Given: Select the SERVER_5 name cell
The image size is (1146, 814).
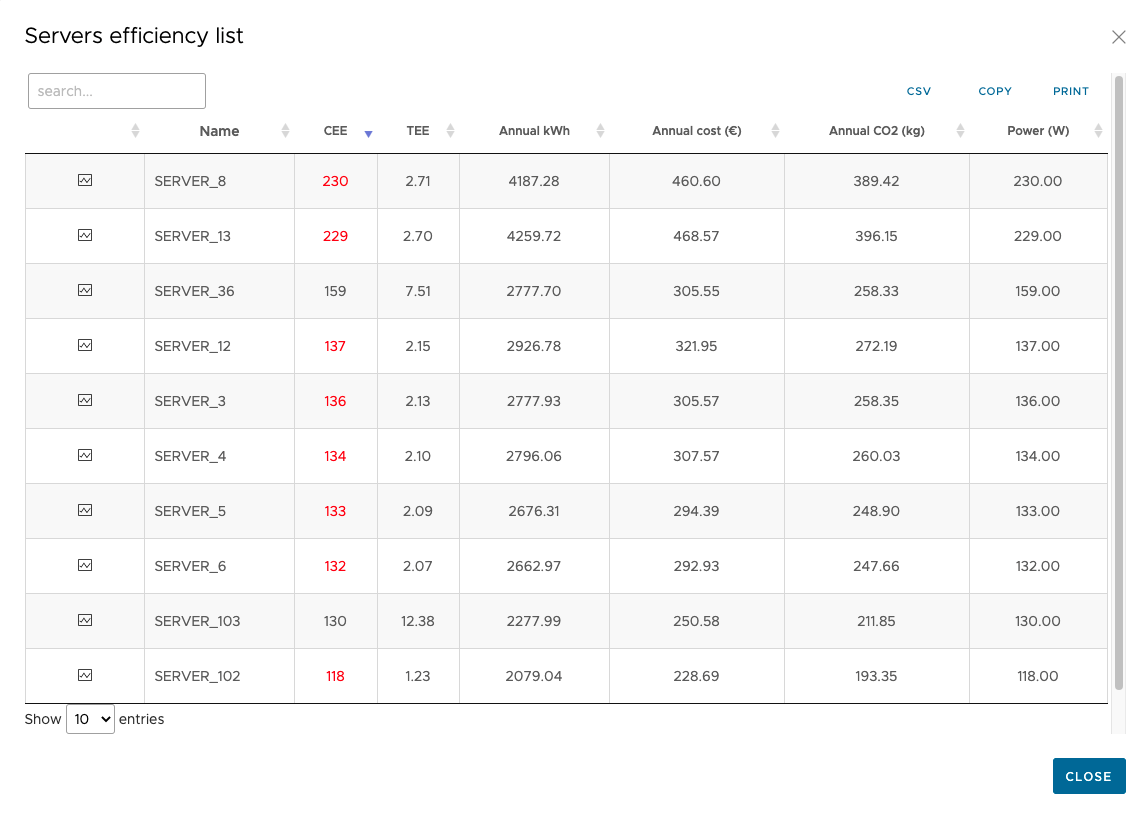Looking at the screenshot, I should [x=219, y=511].
